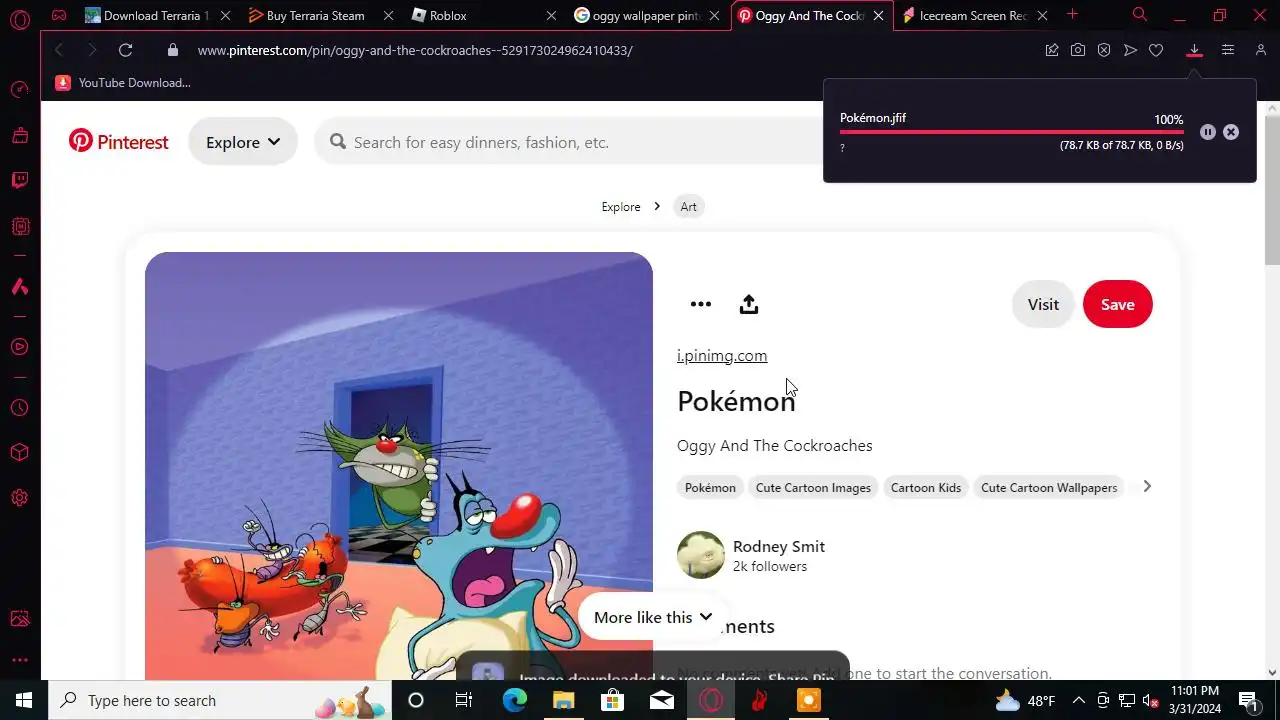Select Cute Cartoon Wallpapers tag
This screenshot has height=720, width=1280.
click(1049, 487)
